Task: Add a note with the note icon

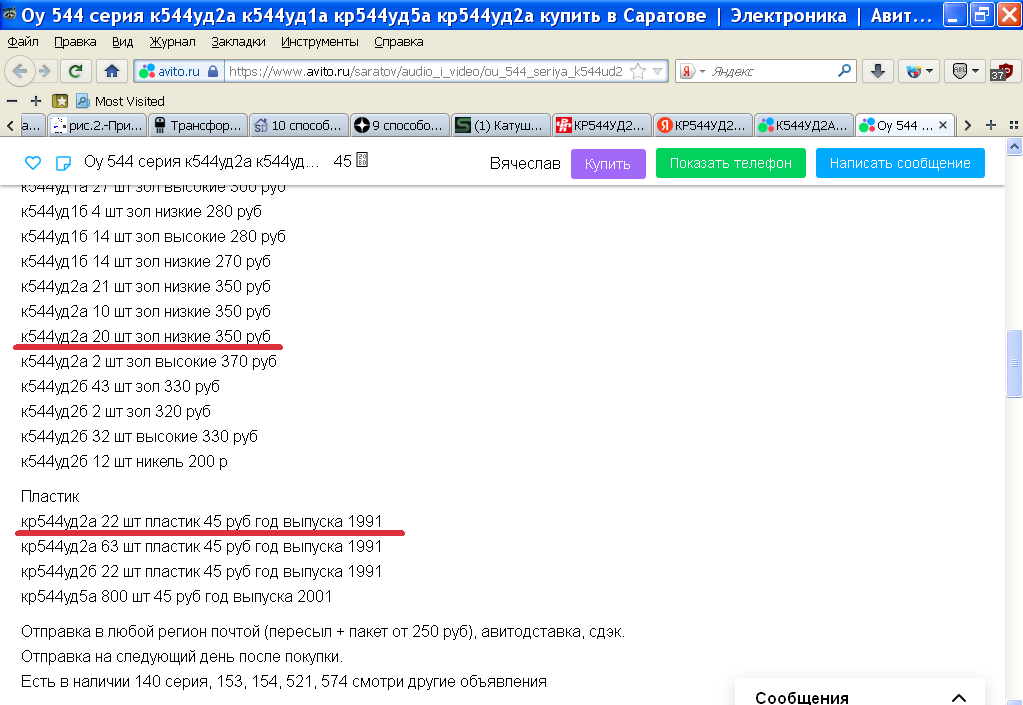Action: pyautogui.click(x=63, y=162)
